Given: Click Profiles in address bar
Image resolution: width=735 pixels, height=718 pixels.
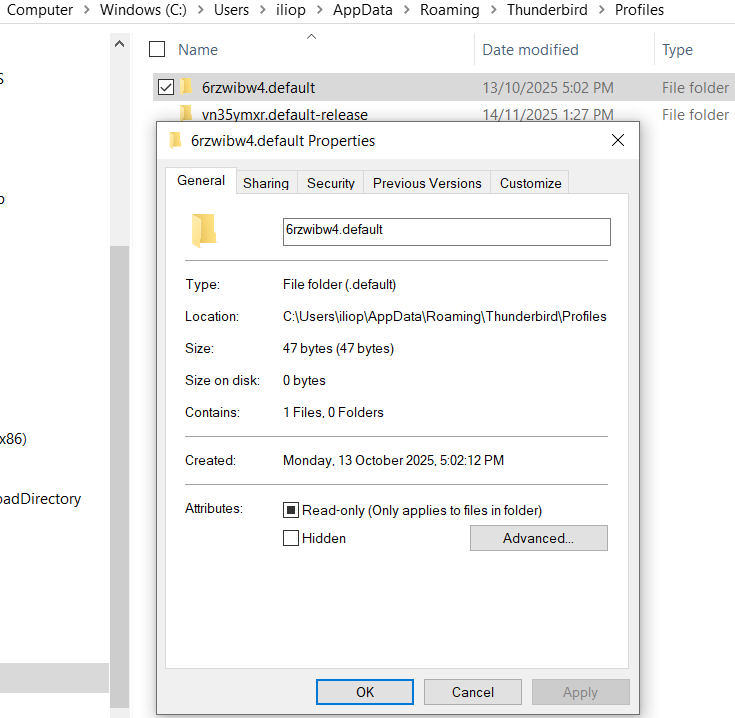Looking at the screenshot, I should coord(639,10).
